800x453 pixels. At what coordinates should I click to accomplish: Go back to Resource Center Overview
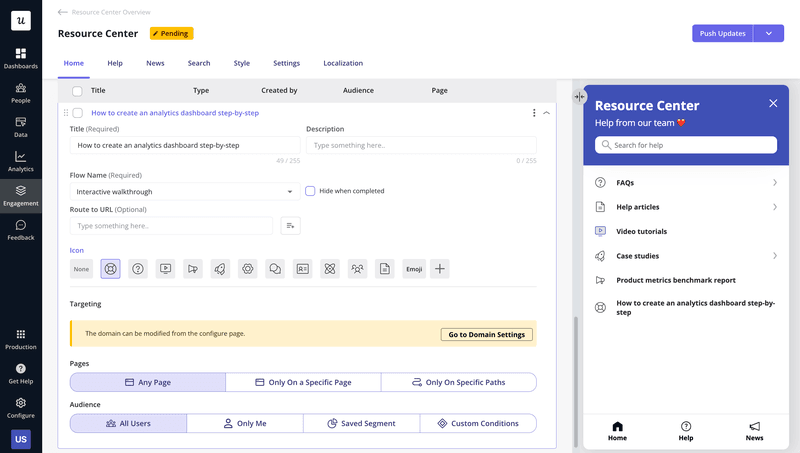click(104, 12)
